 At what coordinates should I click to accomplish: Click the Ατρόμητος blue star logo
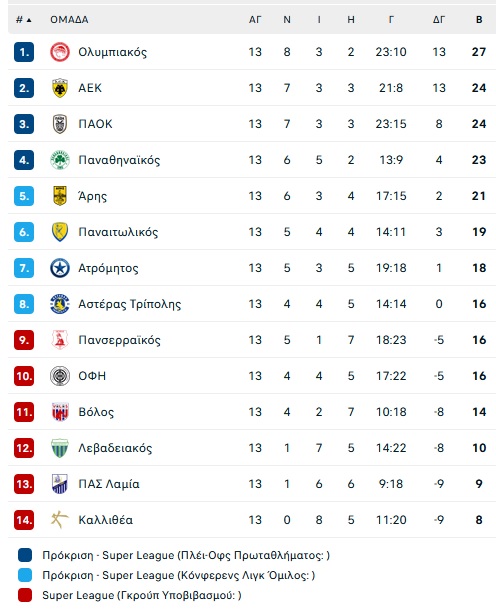click(x=60, y=268)
